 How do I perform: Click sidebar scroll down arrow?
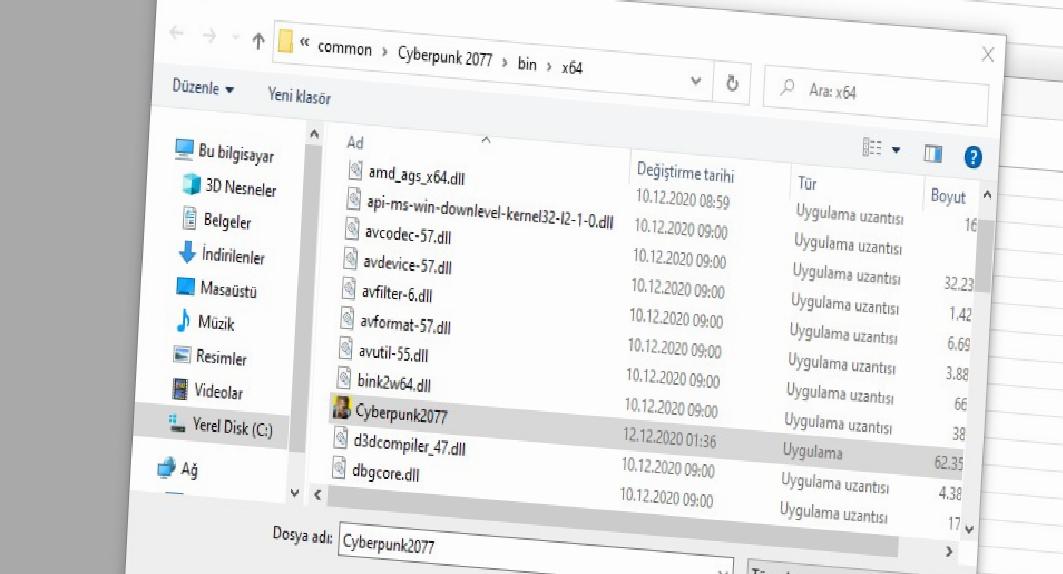[294, 493]
